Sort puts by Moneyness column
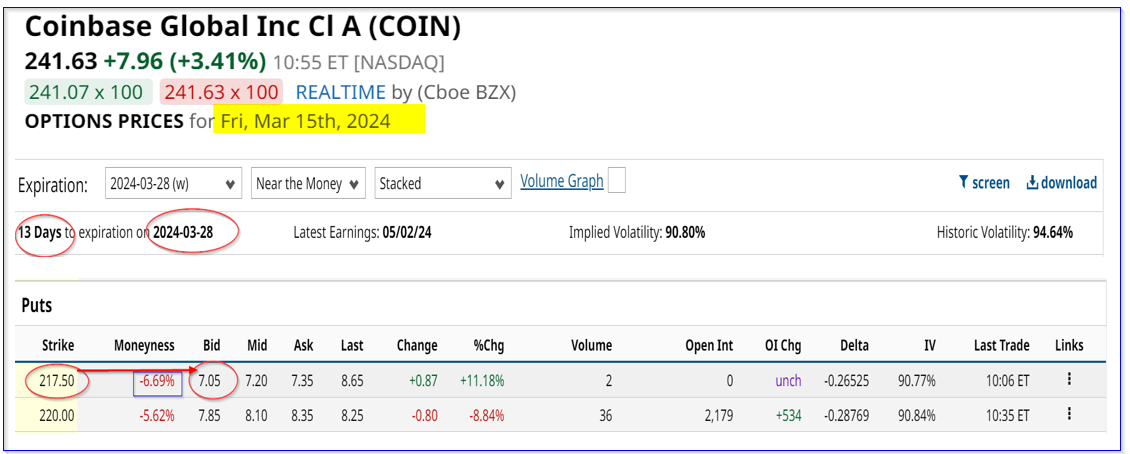 pos(145,345)
